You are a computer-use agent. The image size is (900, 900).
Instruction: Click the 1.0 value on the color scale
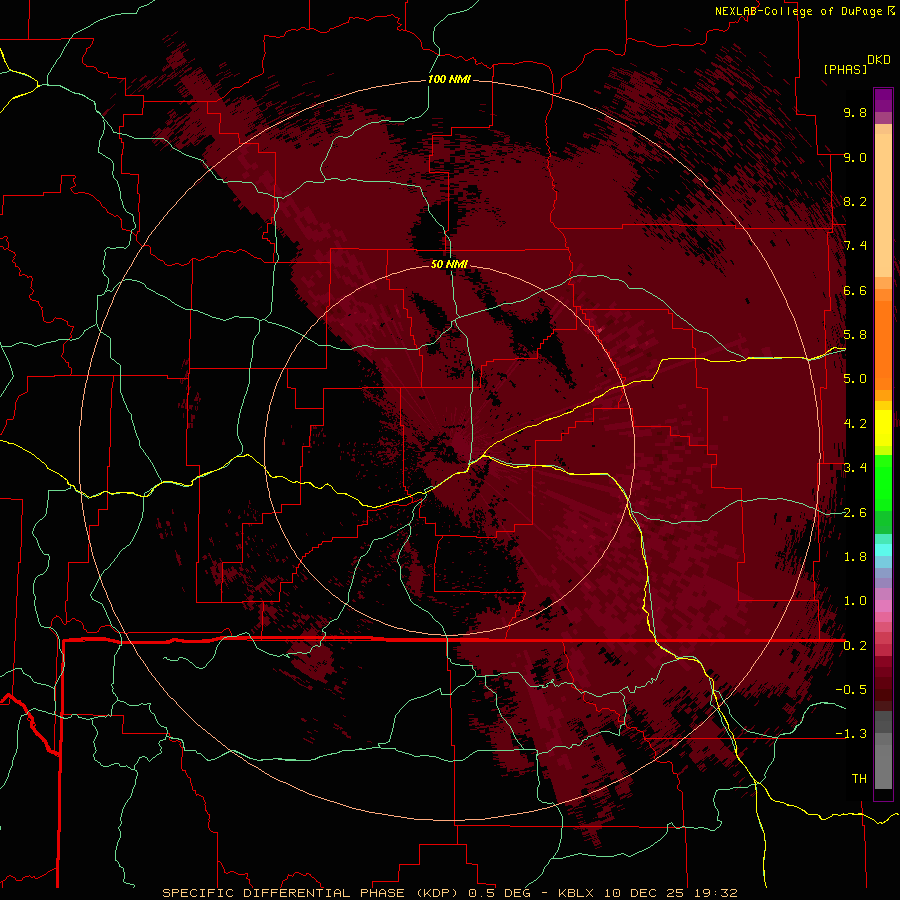pos(855,601)
